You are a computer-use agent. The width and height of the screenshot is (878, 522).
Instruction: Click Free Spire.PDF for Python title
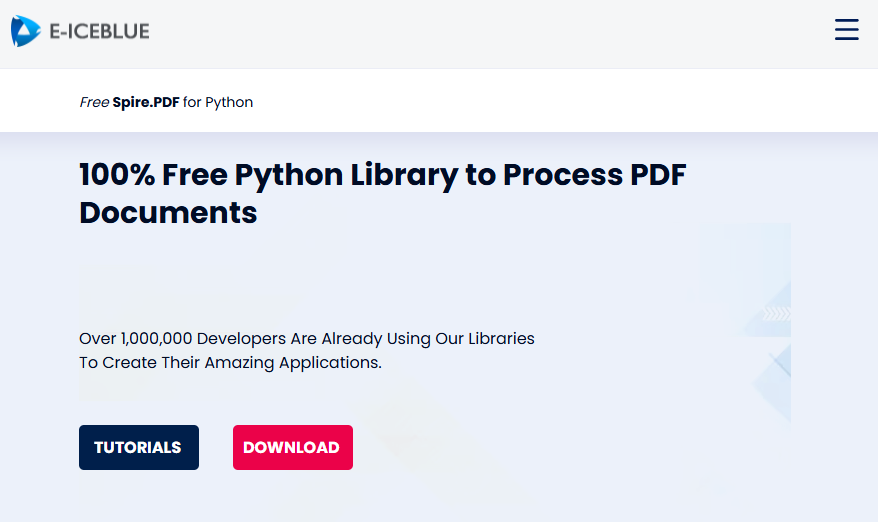point(166,102)
